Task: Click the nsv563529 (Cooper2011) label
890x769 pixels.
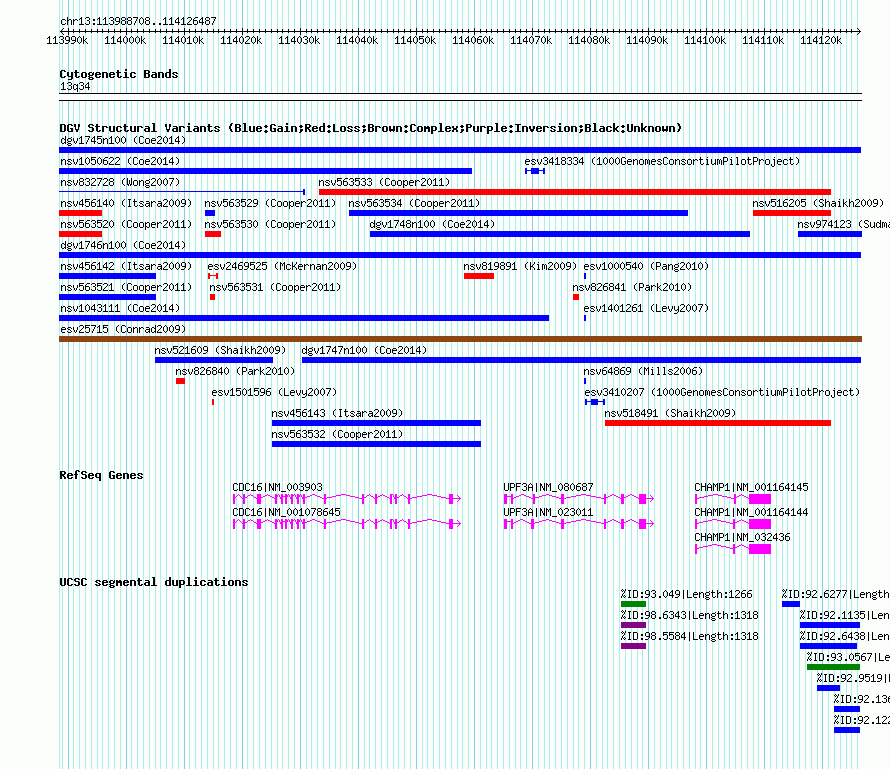Action: coord(270,203)
